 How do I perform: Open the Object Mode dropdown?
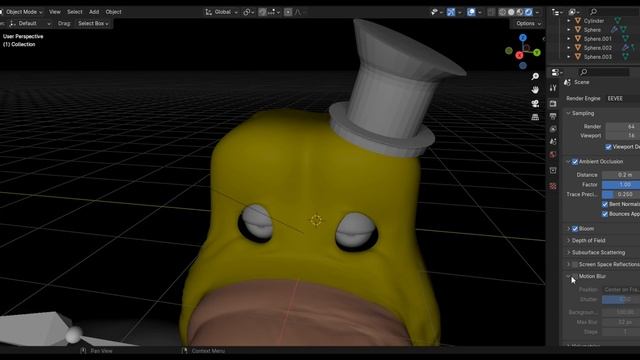point(21,12)
